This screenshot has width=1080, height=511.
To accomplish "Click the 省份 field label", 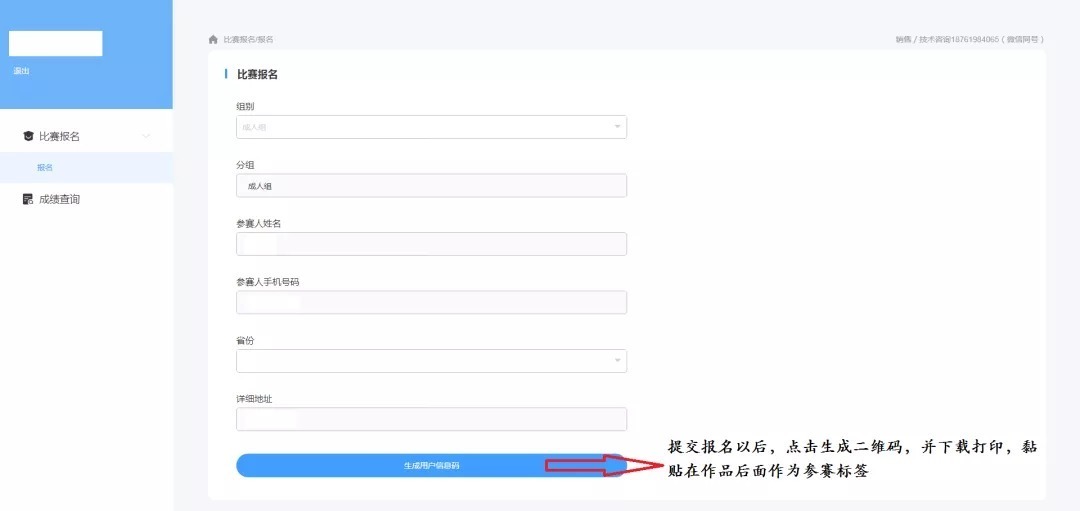I will (246, 340).
